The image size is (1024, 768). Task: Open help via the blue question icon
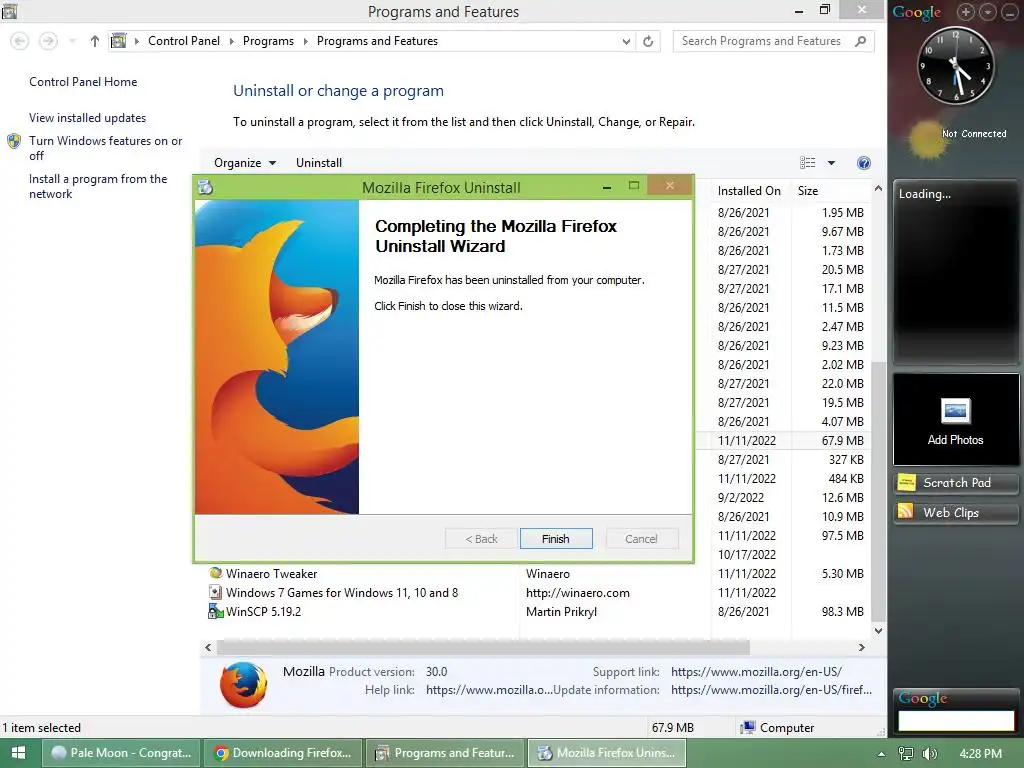click(x=863, y=163)
